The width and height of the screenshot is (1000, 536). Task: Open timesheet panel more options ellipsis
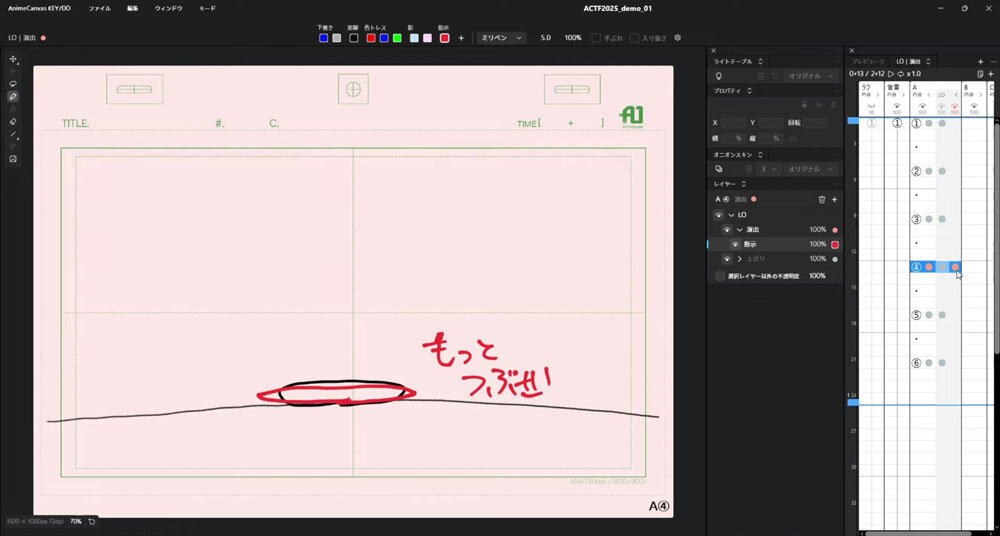coord(994,62)
